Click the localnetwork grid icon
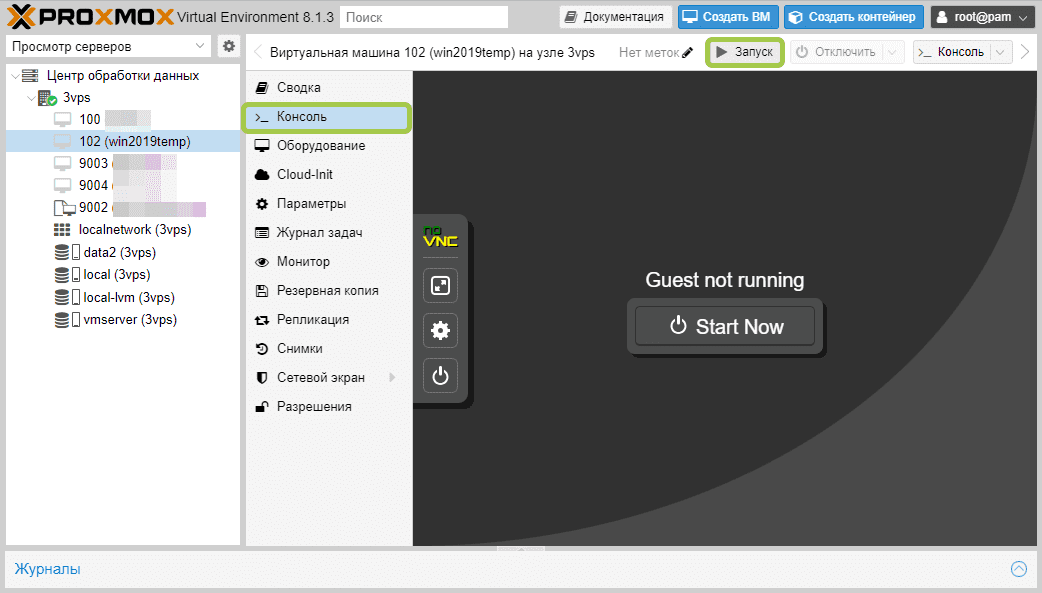This screenshot has height=593, width=1042. [x=62, y=230]
